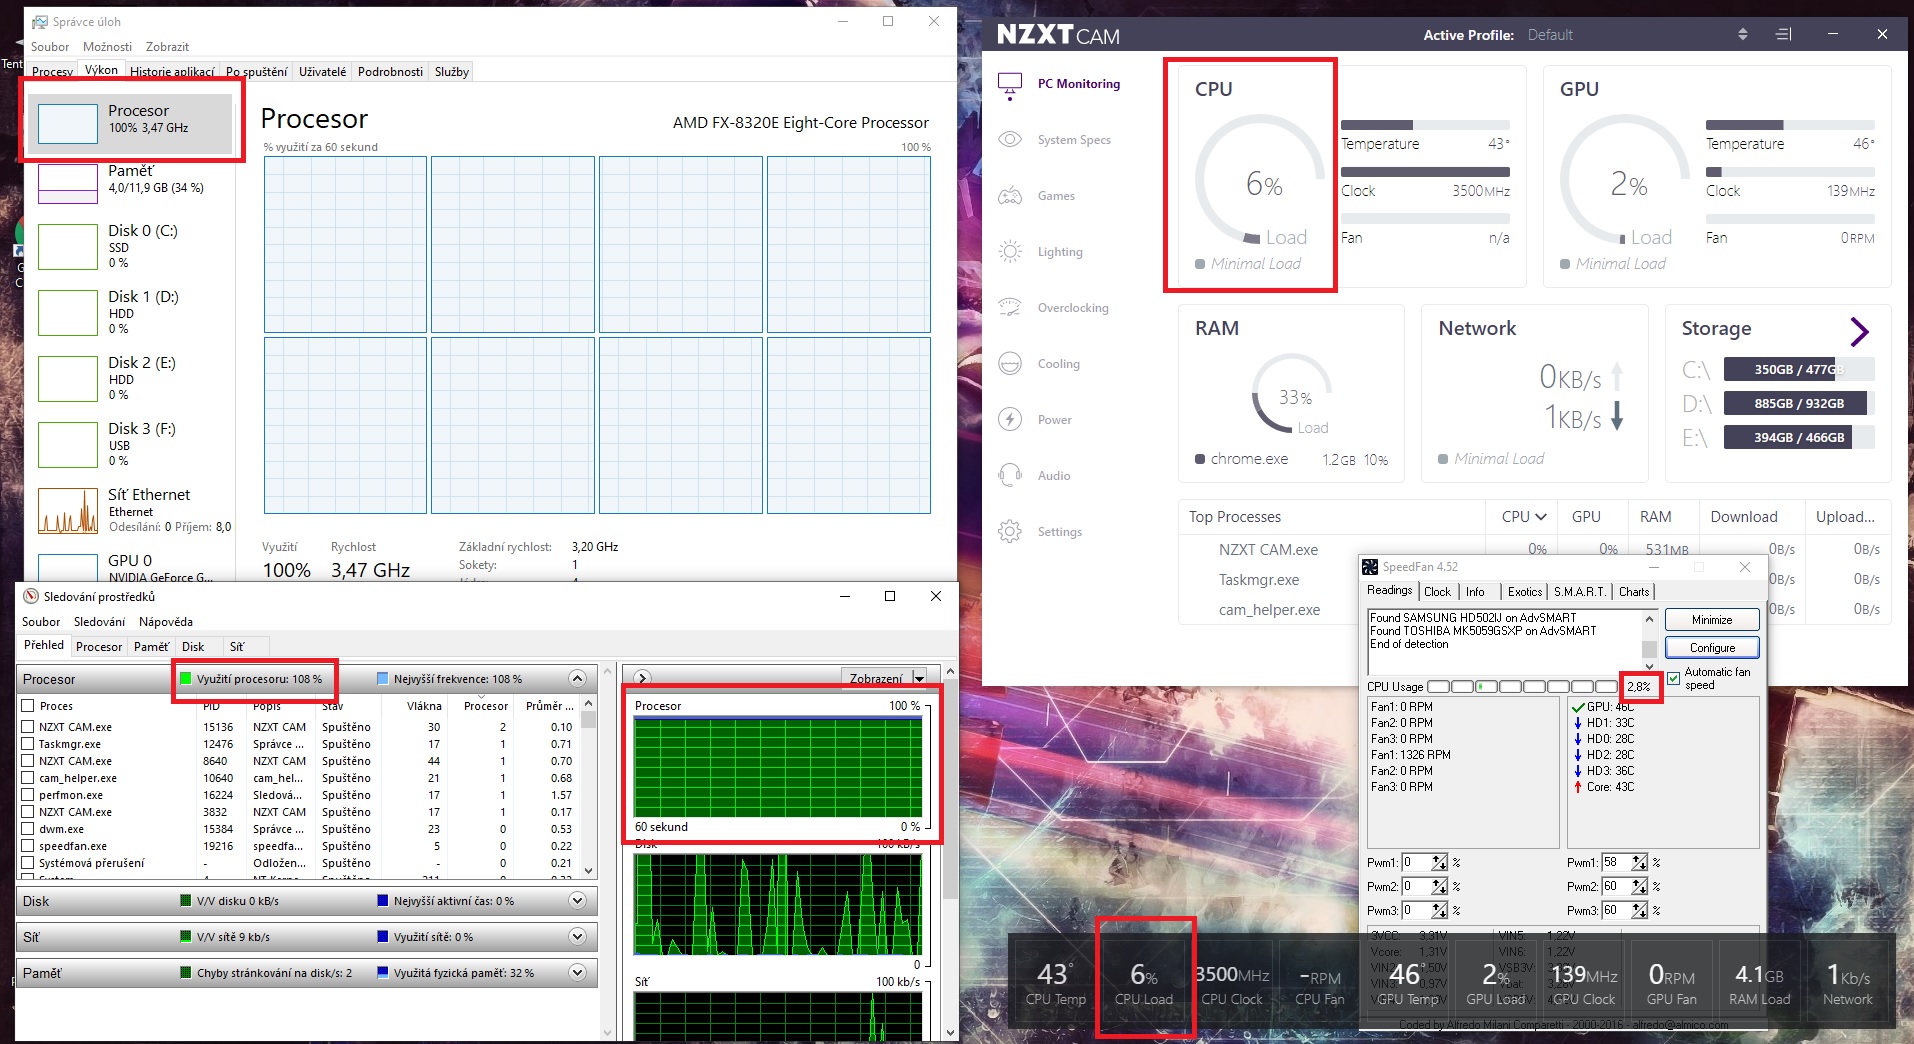The height and width of the screenshot is (1044, 1914).
Task: Sort Top Processes by RAM column
Action: 1655,517
